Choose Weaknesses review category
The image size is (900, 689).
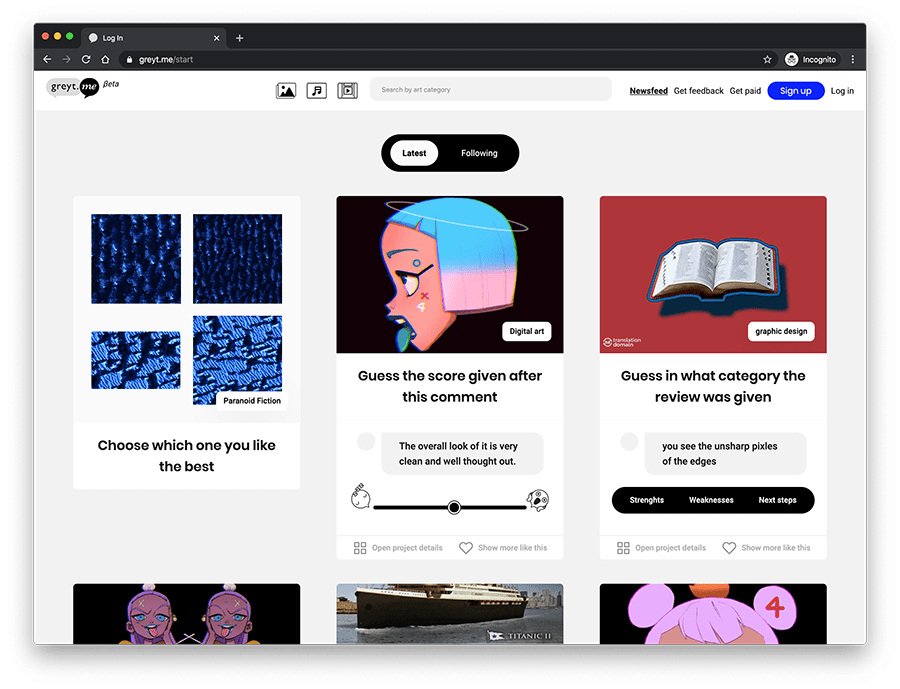[x=711, y=500]
